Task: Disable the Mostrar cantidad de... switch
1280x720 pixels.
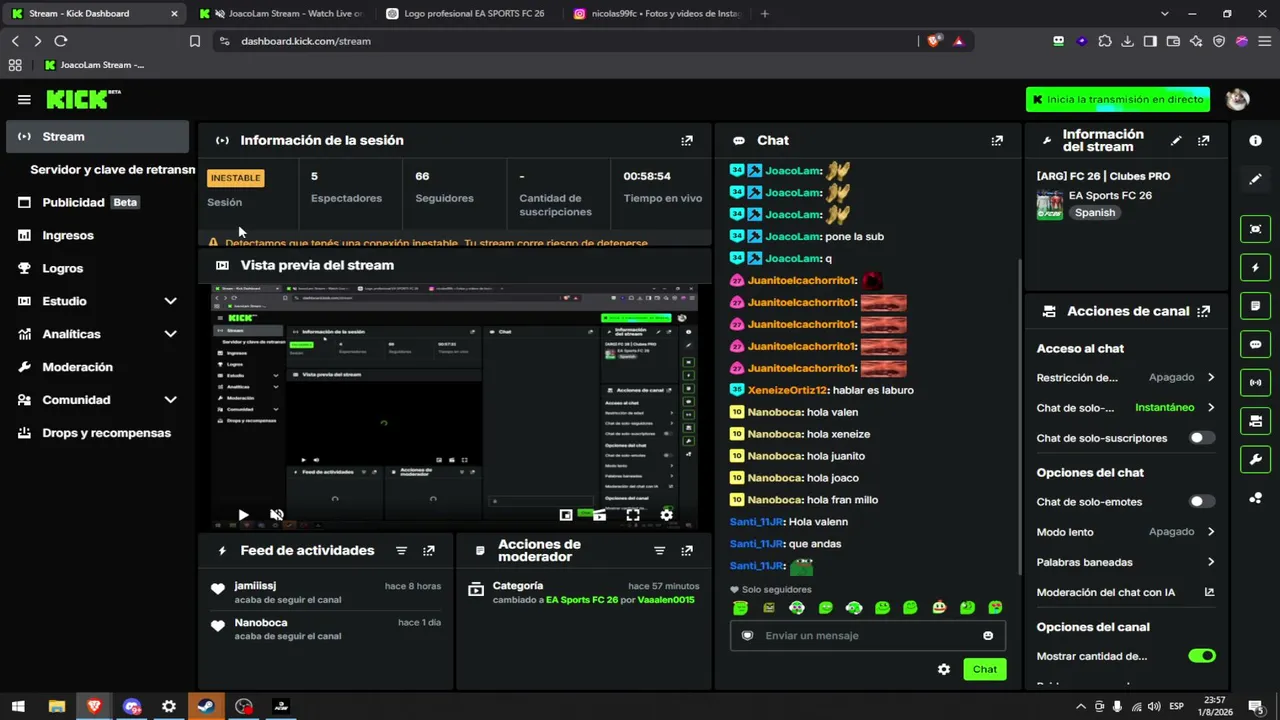Action: 1202,656
